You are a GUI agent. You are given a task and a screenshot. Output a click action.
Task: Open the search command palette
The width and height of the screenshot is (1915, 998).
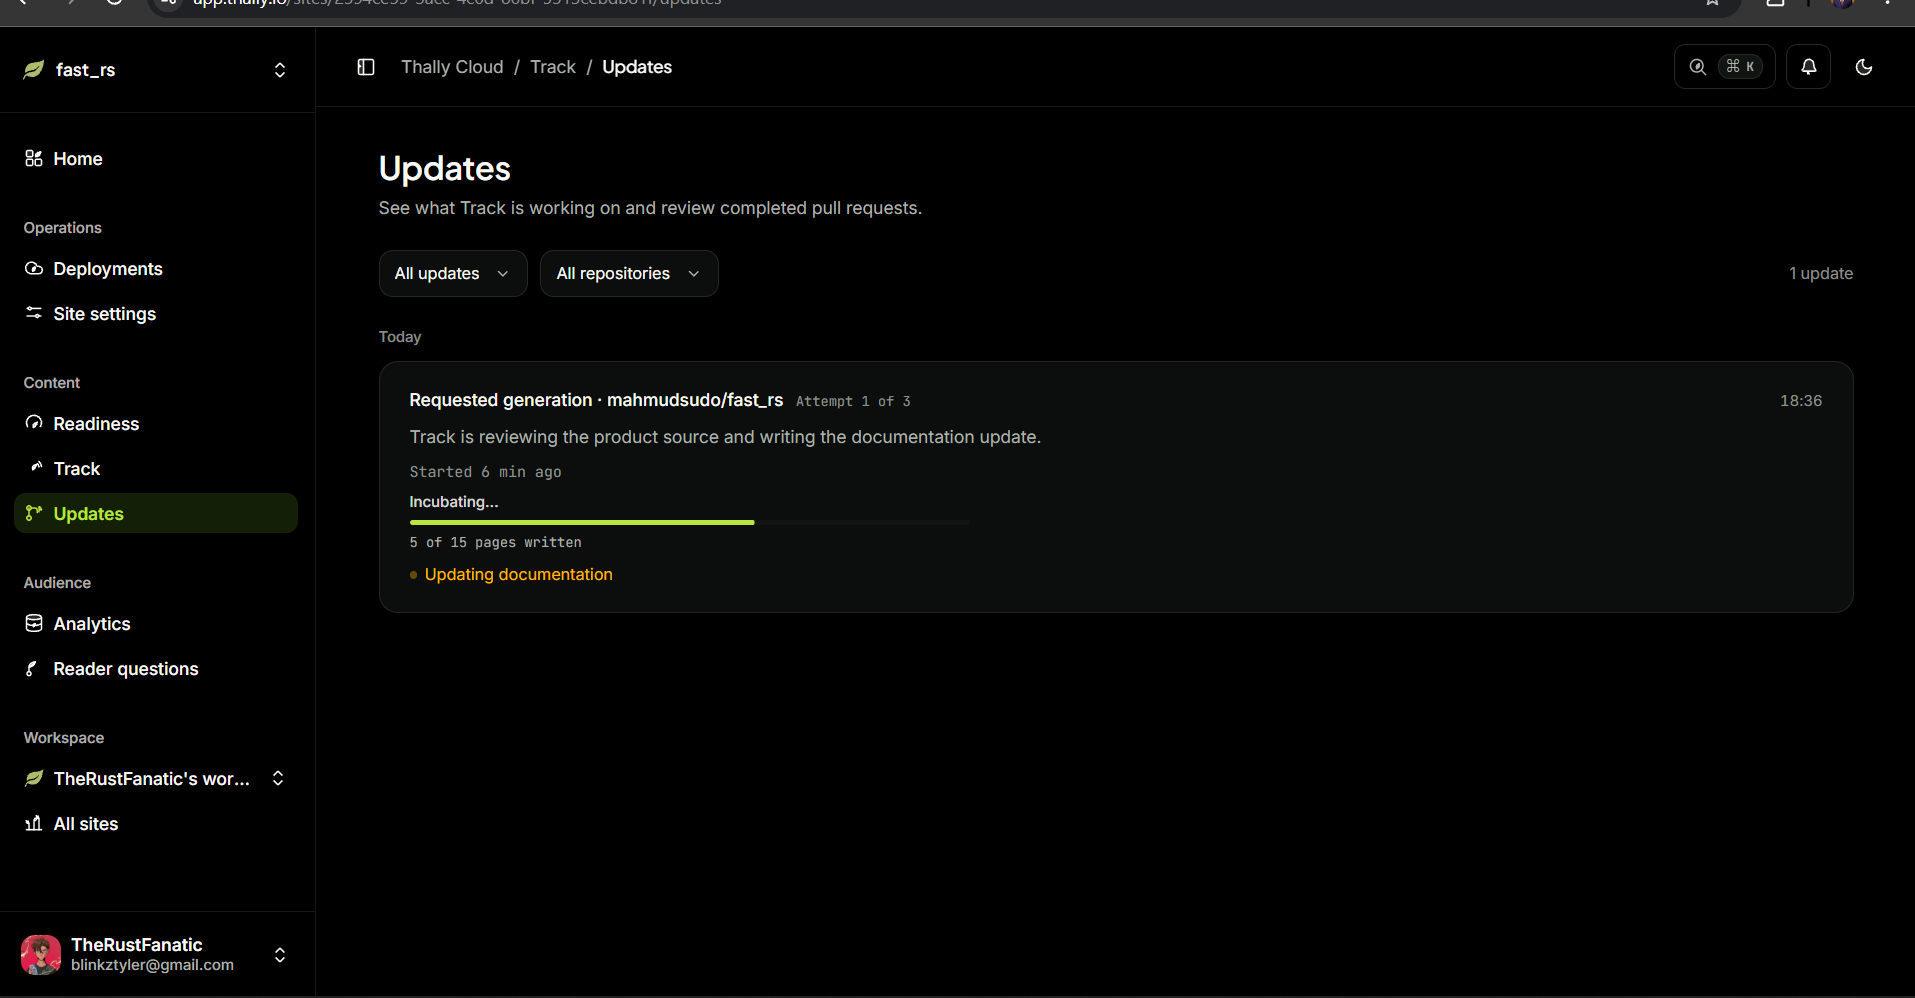(x=1724, y=67)
